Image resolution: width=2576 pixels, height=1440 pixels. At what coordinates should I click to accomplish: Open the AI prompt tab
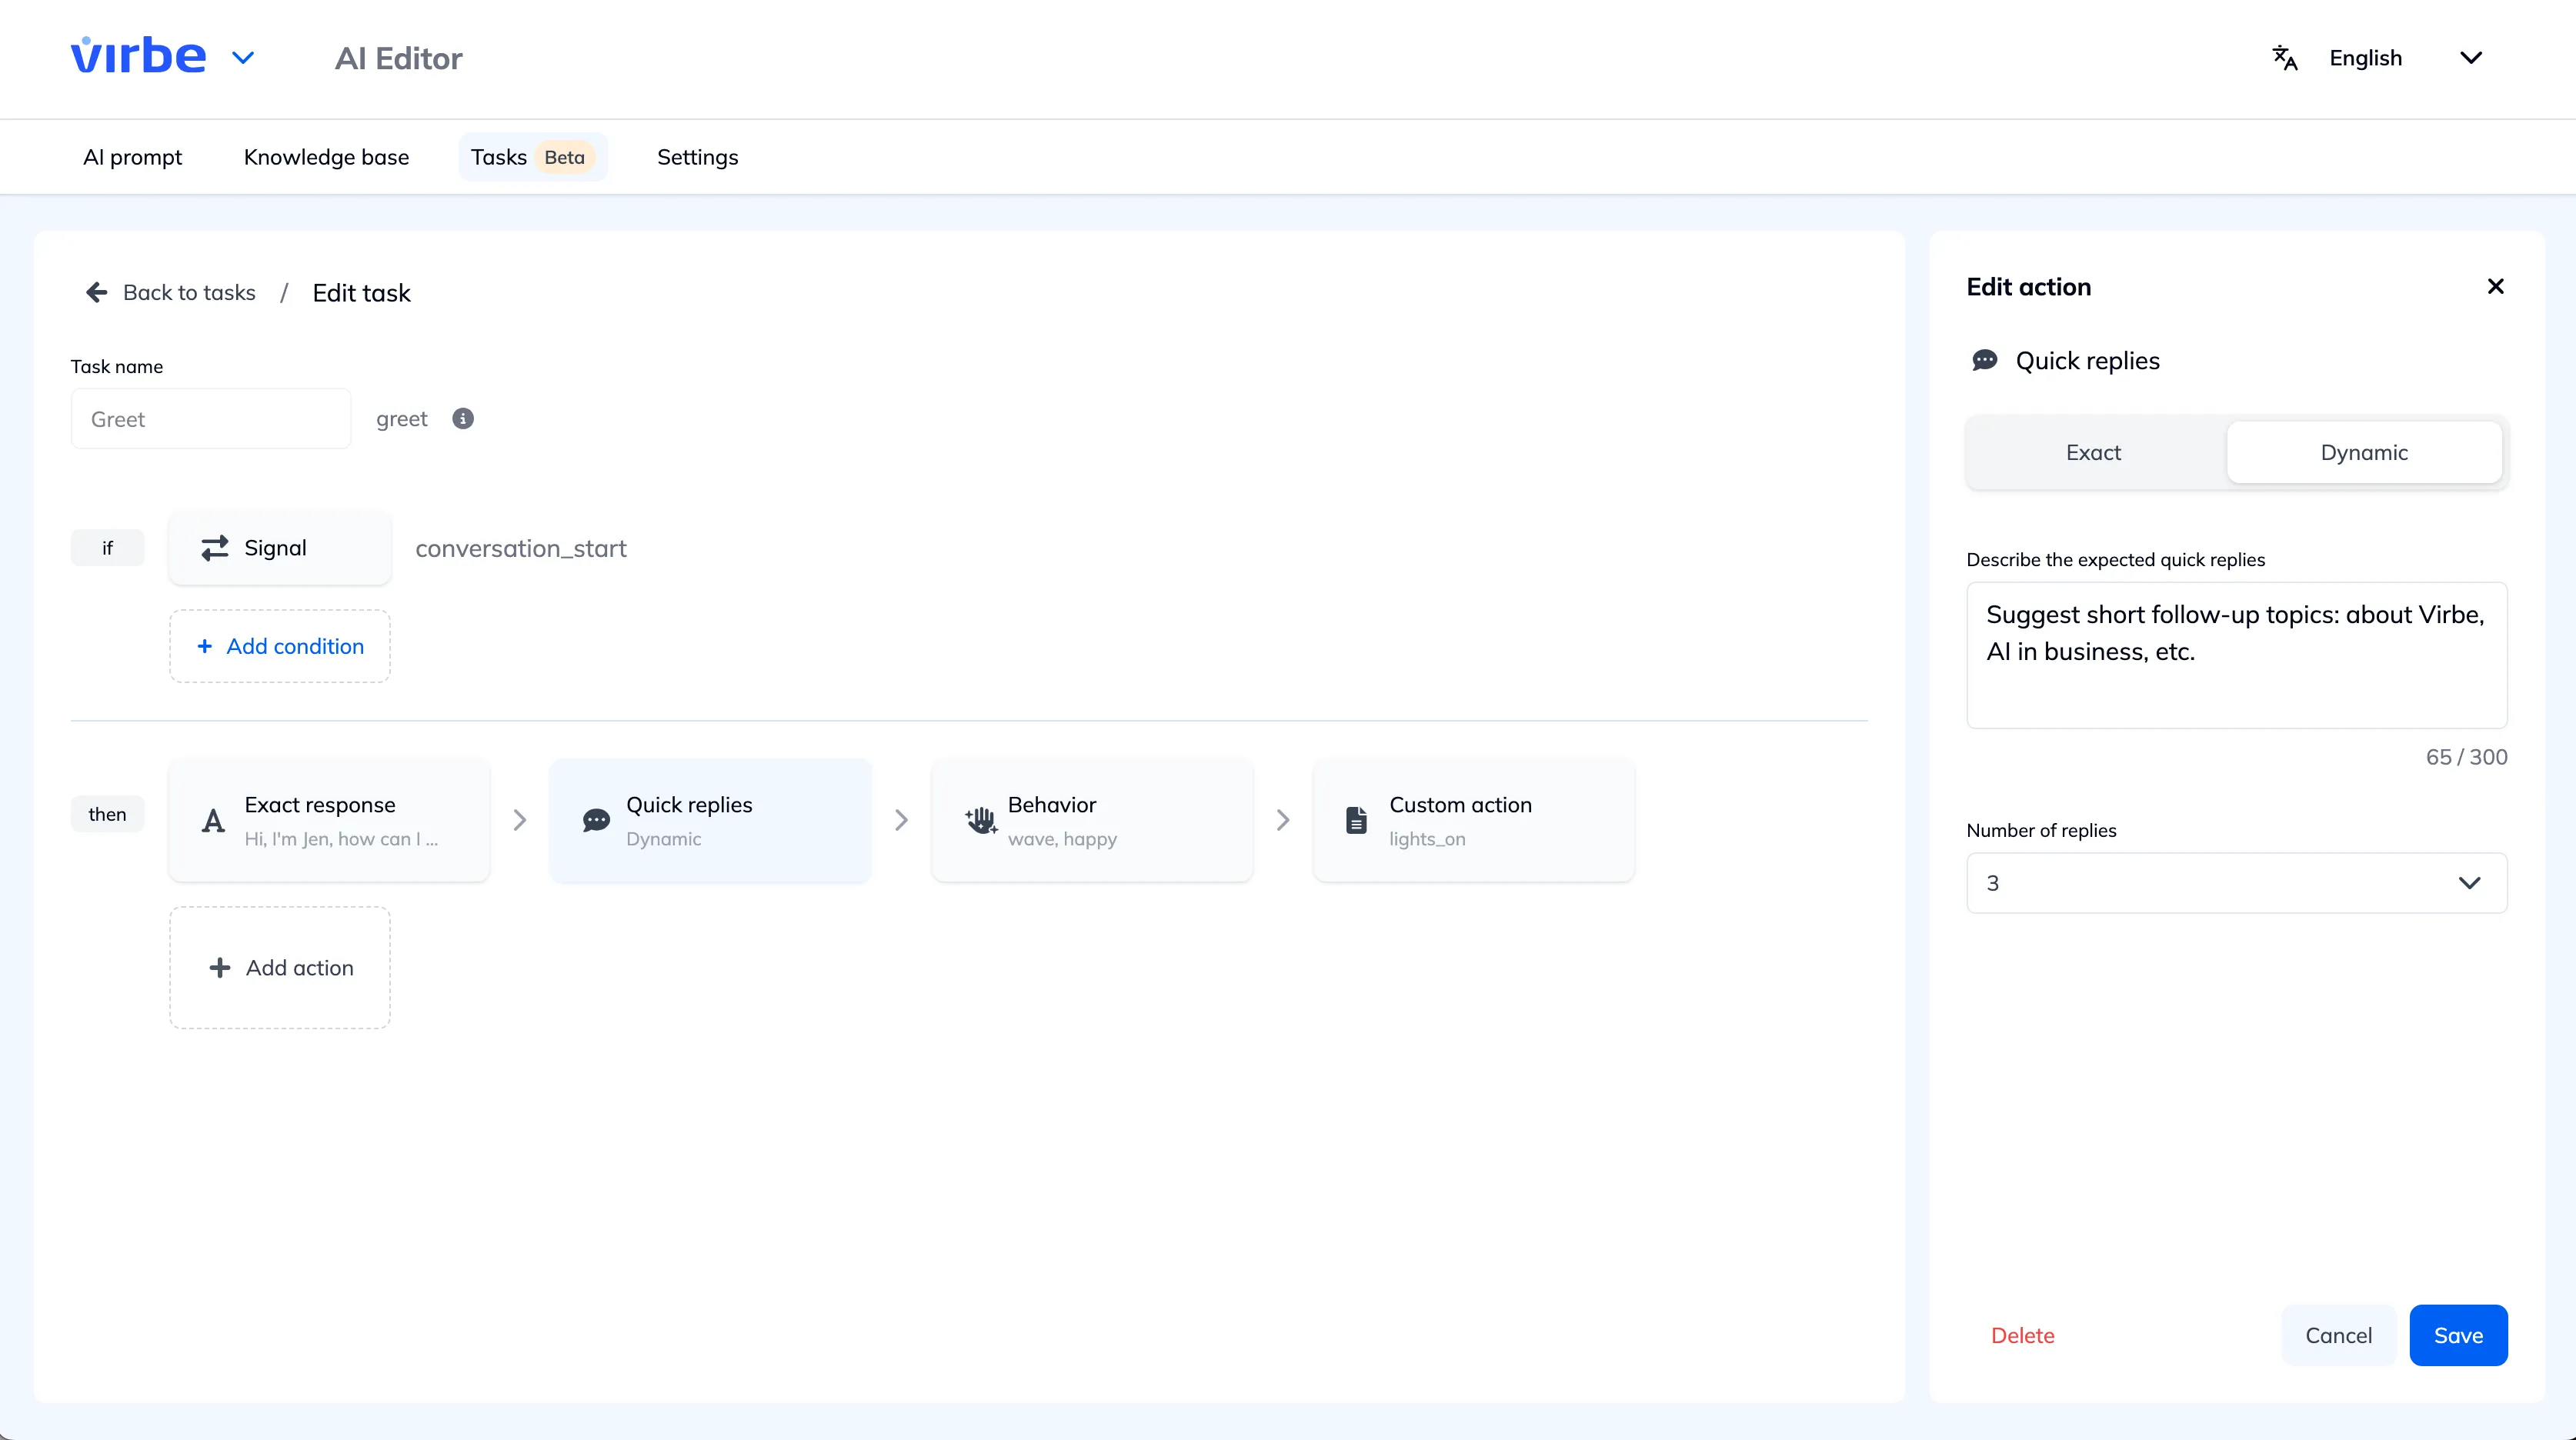132,157
